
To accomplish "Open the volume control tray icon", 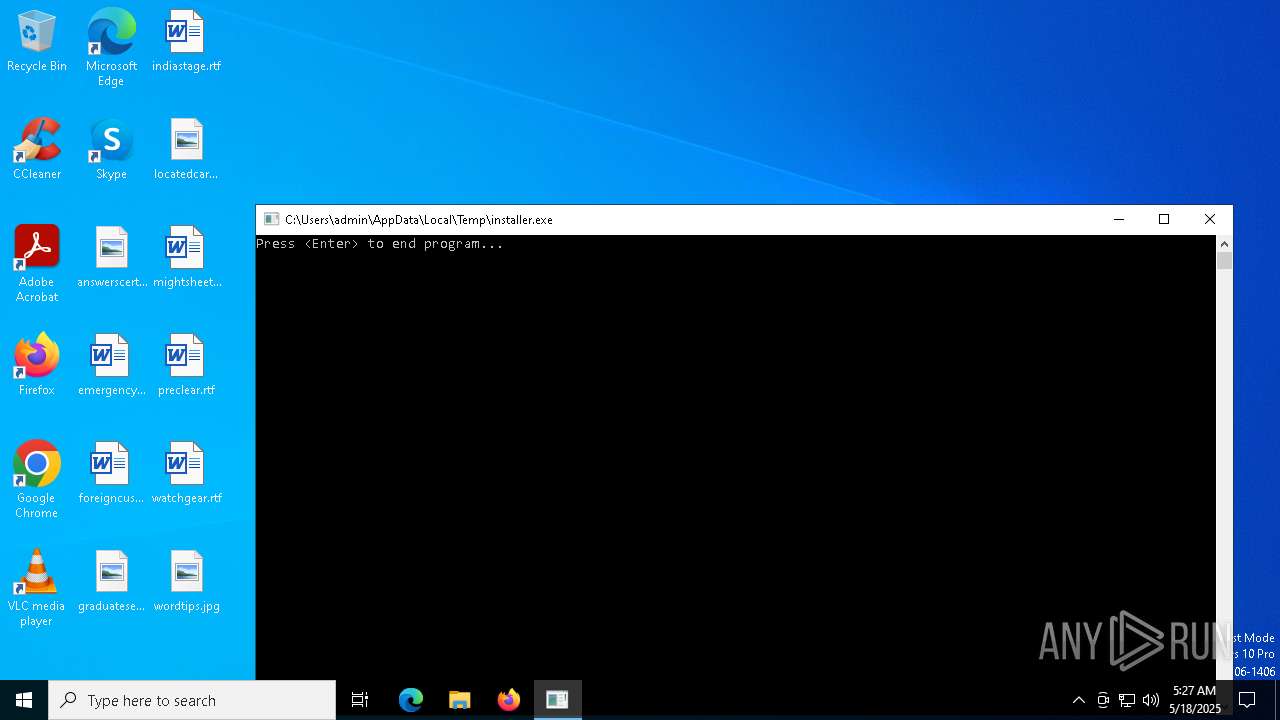I will click(1151, 700).
